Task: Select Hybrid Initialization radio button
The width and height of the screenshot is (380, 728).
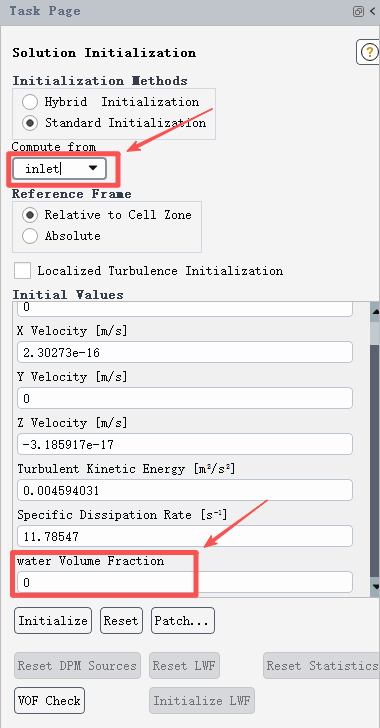Action: pyautogui.click(x=30, y=102)
